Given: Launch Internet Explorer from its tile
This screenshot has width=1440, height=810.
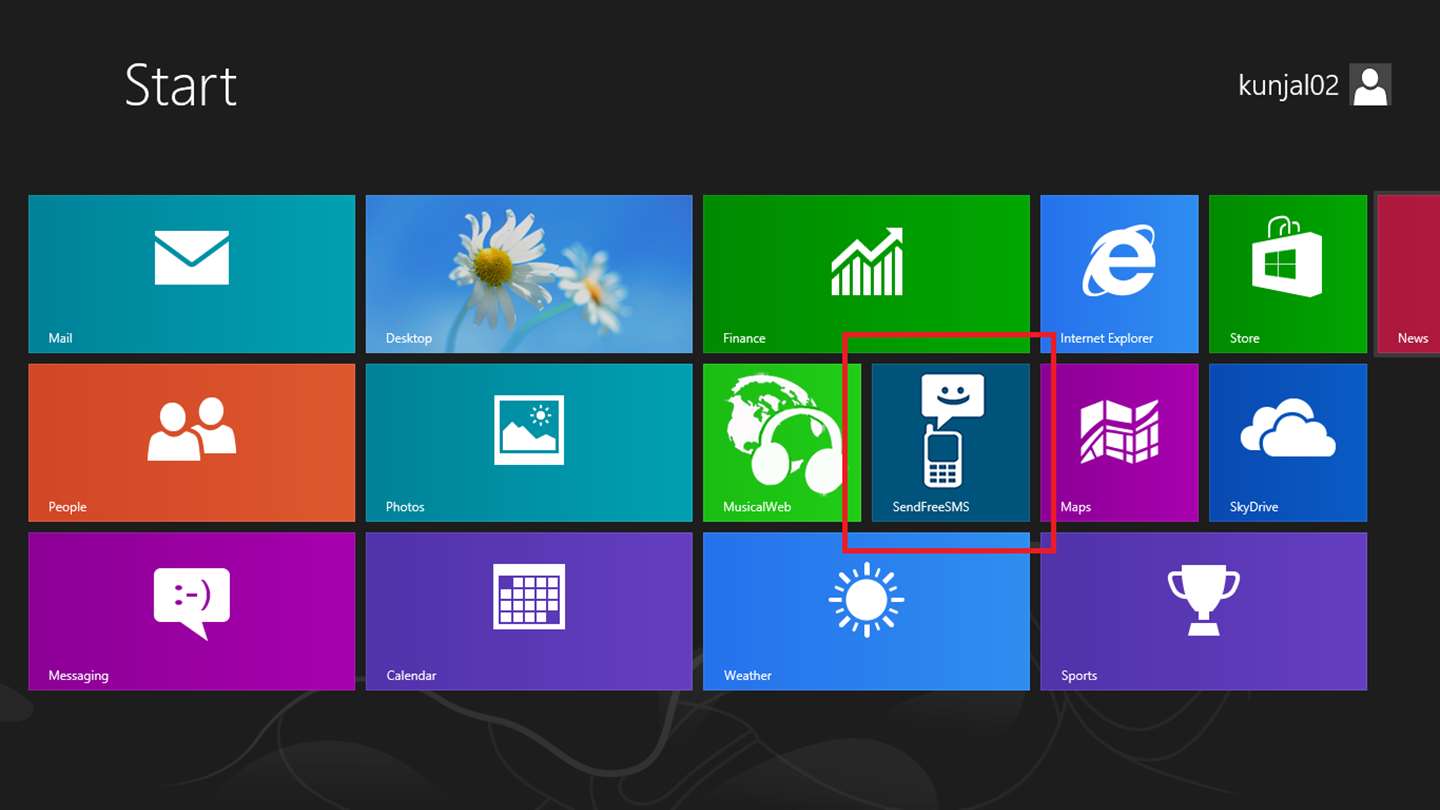Looking at the screenshot, I should tap(1119, 274).
